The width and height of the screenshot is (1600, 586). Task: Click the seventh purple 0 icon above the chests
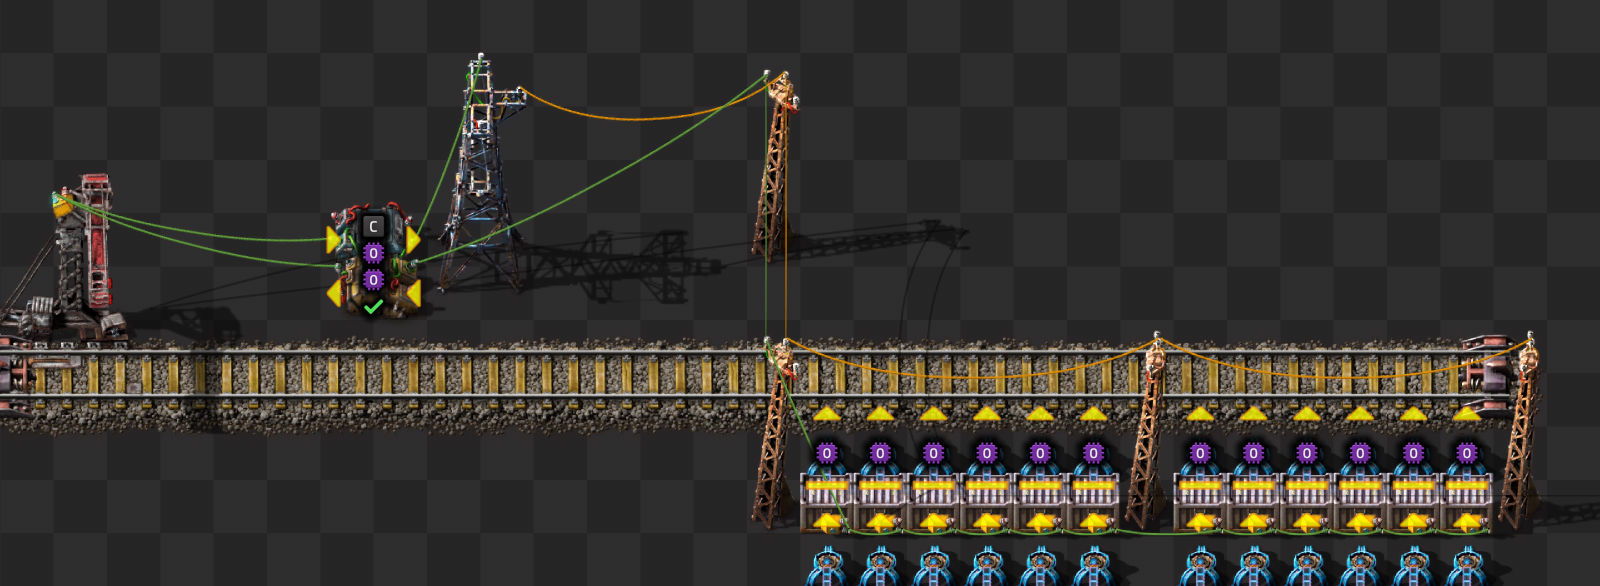[1200, 453]
